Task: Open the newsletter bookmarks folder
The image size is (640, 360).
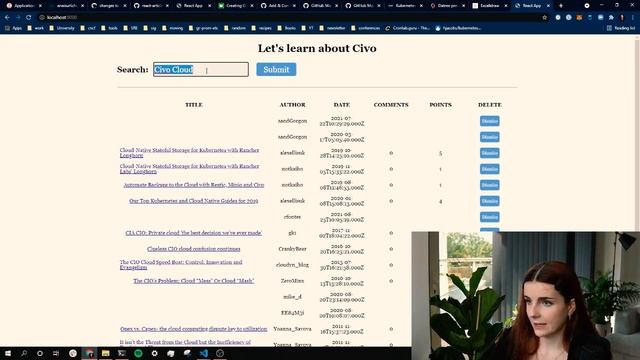Action: point(333,28)
